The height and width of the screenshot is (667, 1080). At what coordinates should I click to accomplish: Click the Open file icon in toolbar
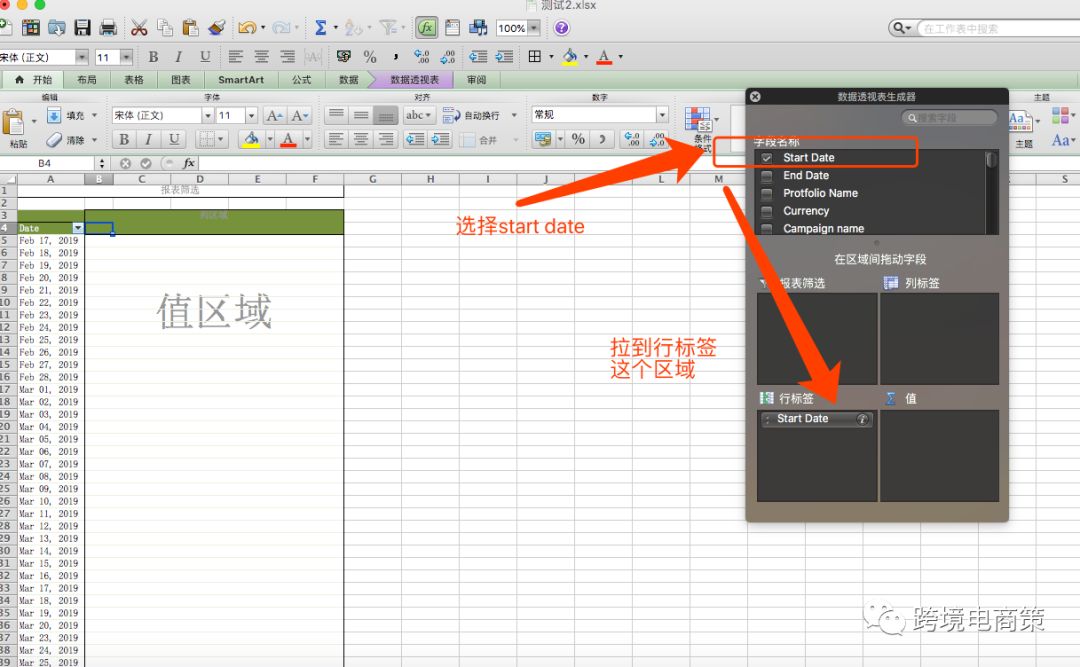pos(56,28)
